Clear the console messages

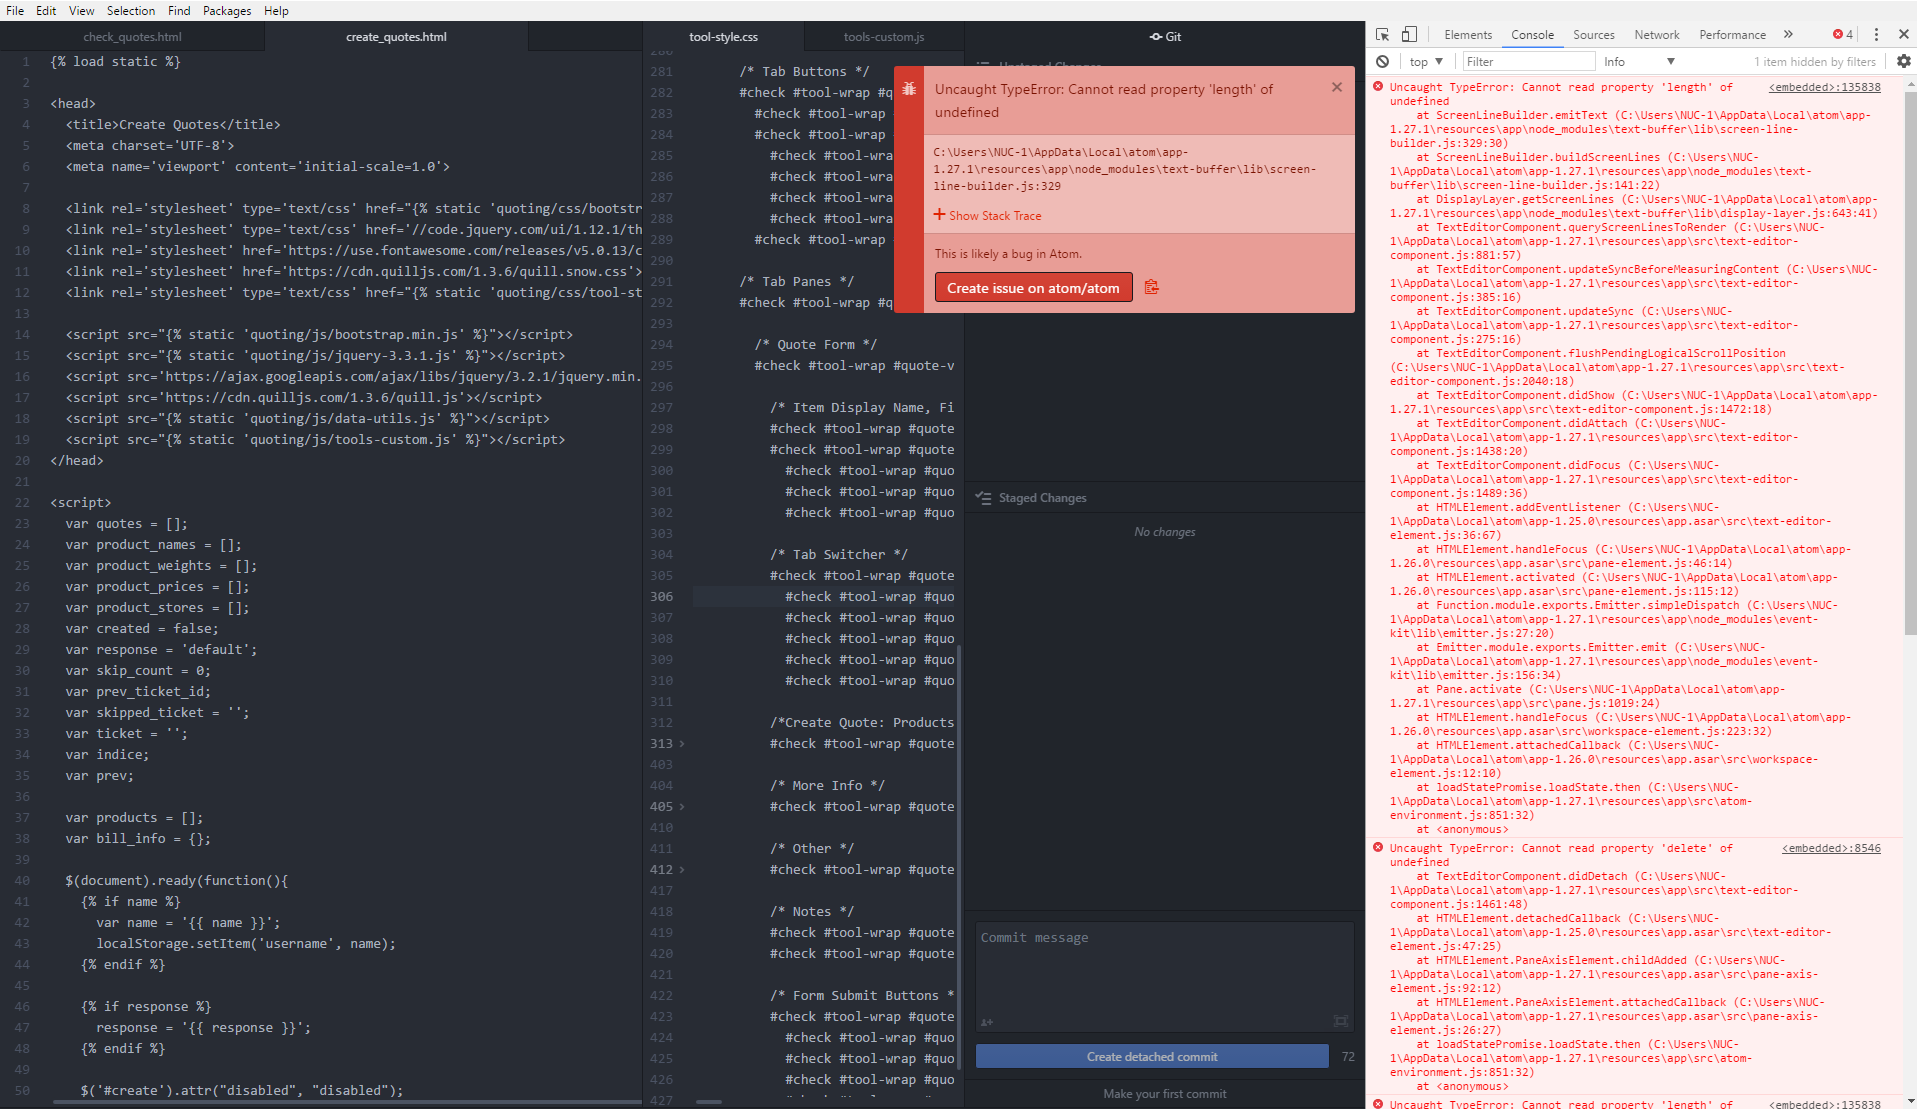tap(1383, 61)
